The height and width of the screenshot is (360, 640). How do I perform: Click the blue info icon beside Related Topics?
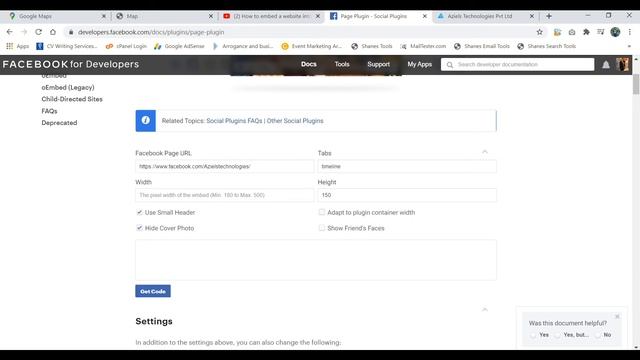click(146, 121)
